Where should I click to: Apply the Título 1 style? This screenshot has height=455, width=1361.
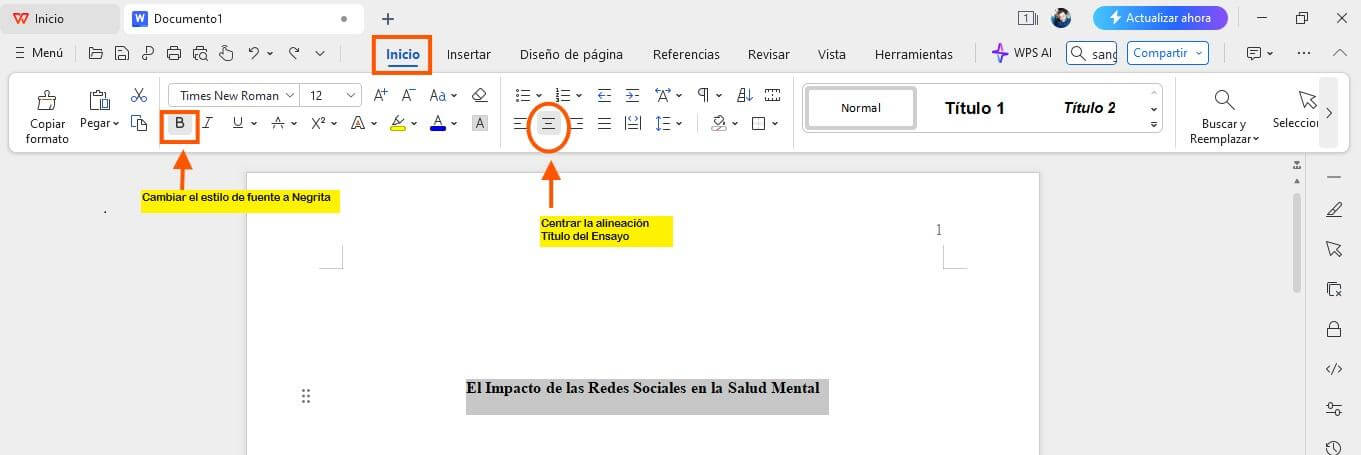(x=975, y=108)
